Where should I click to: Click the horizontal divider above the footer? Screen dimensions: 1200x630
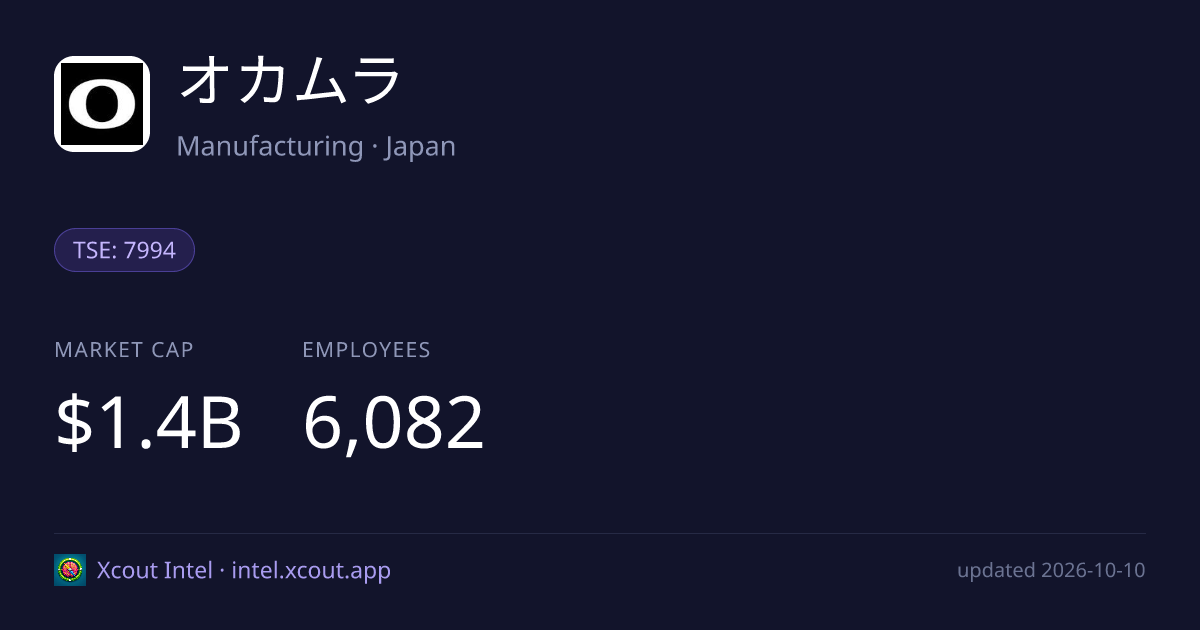tap(600, 533)
